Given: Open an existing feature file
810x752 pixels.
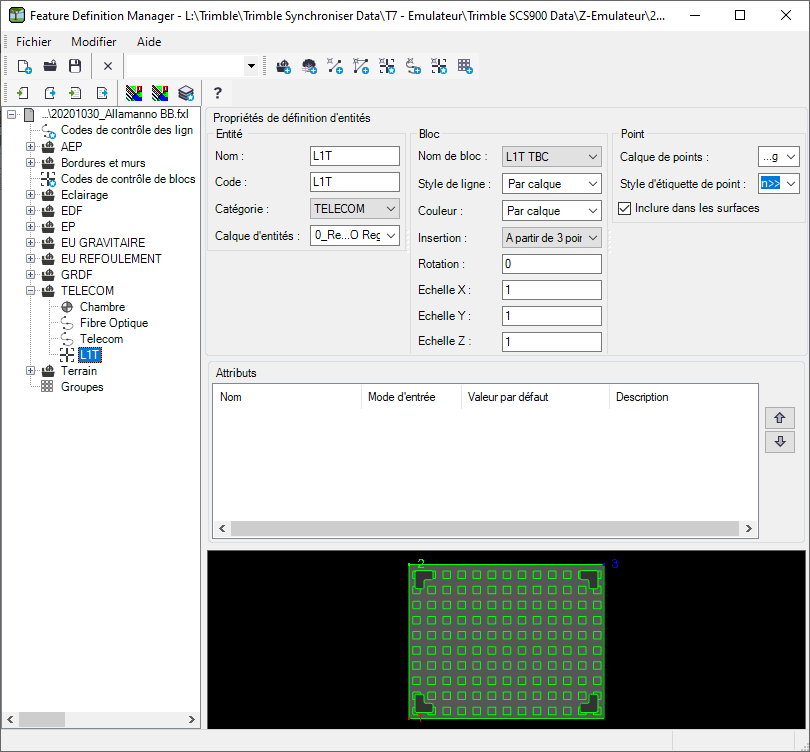Looking at the screenshot, I should (49, 65).
